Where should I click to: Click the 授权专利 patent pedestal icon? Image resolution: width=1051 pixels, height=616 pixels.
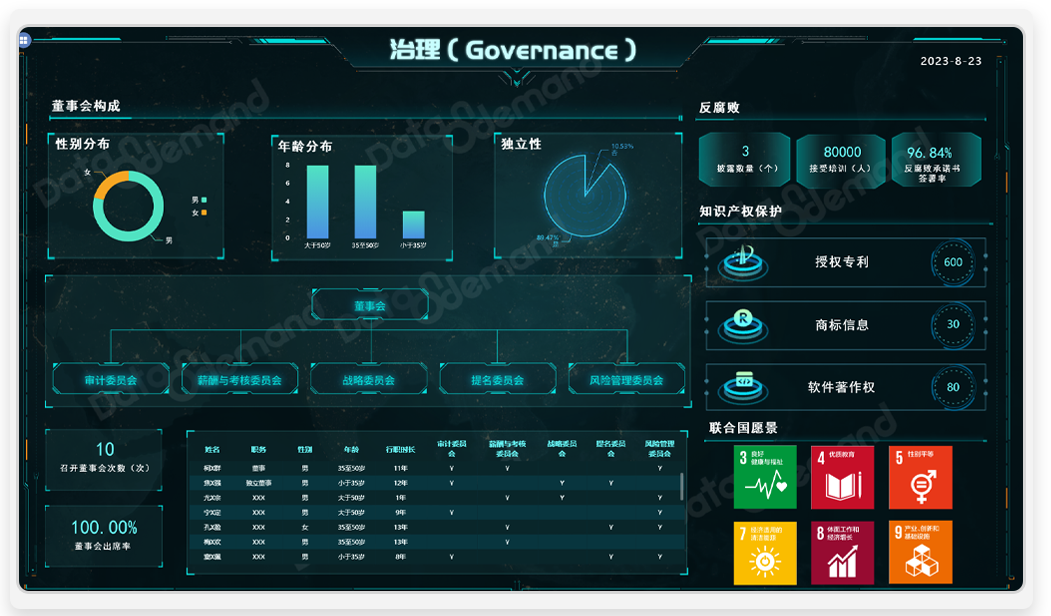(x=743, y=263)
